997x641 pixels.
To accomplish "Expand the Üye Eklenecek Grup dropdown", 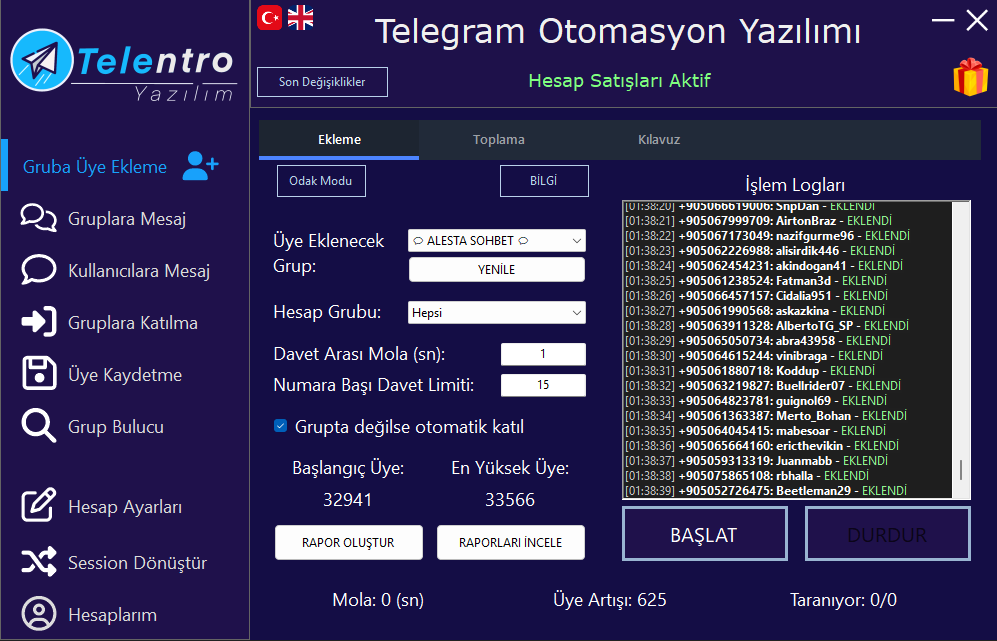I will point(576,241).
